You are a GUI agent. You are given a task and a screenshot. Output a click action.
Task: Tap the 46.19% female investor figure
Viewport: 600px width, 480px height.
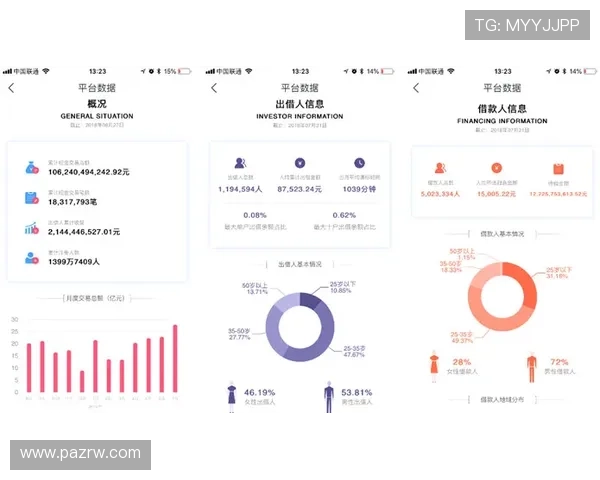[260, 392]
